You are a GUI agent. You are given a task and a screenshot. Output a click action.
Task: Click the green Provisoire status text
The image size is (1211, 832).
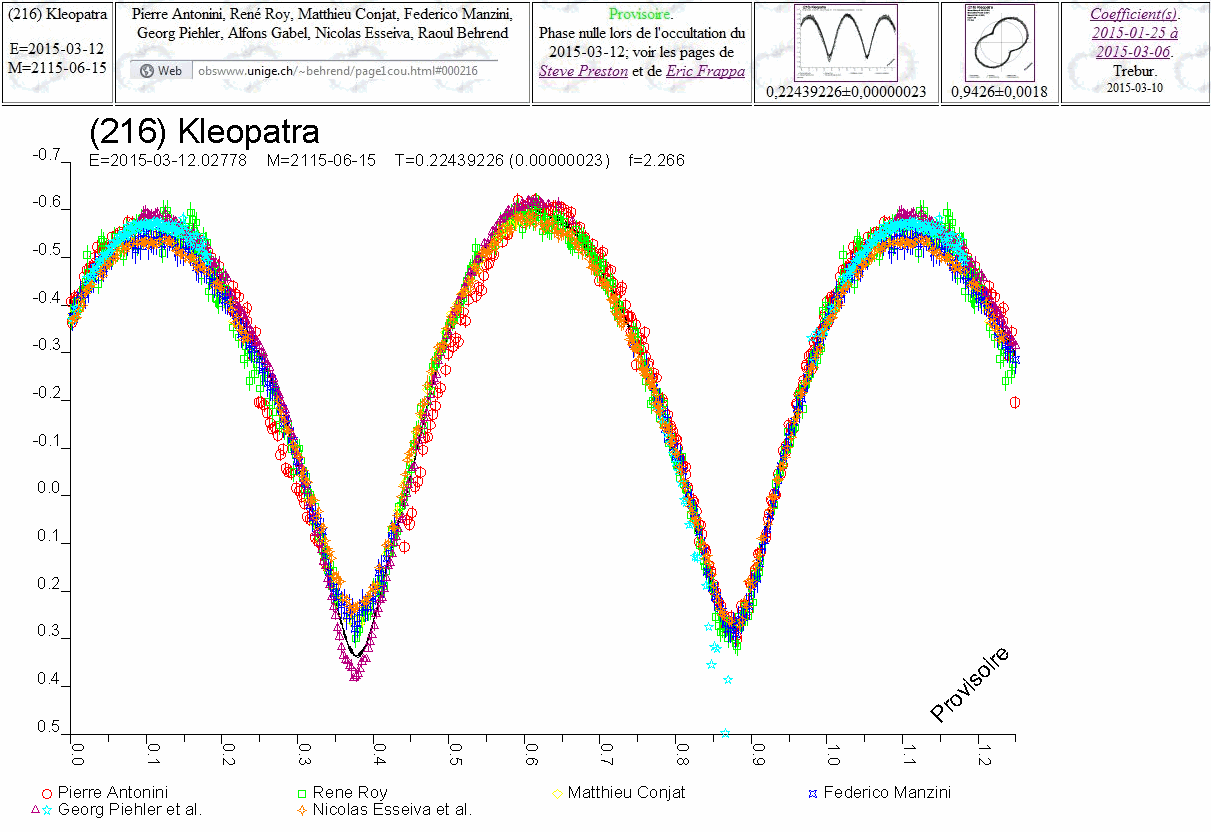coord(640,14)
